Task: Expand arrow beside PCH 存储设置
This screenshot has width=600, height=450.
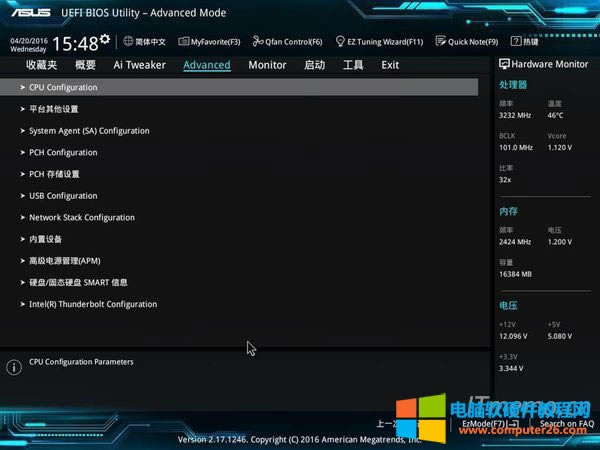Action: (x=23, y=174)
